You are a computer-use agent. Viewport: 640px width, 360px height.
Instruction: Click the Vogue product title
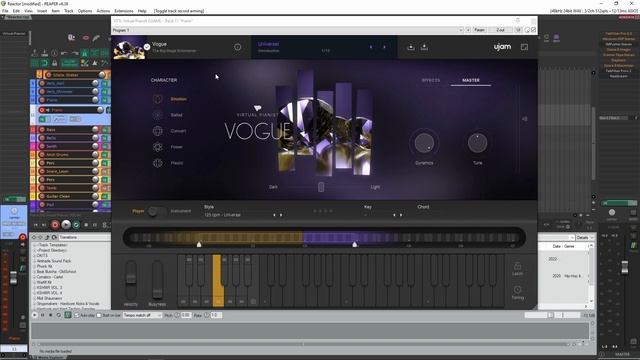pos(160,44)
